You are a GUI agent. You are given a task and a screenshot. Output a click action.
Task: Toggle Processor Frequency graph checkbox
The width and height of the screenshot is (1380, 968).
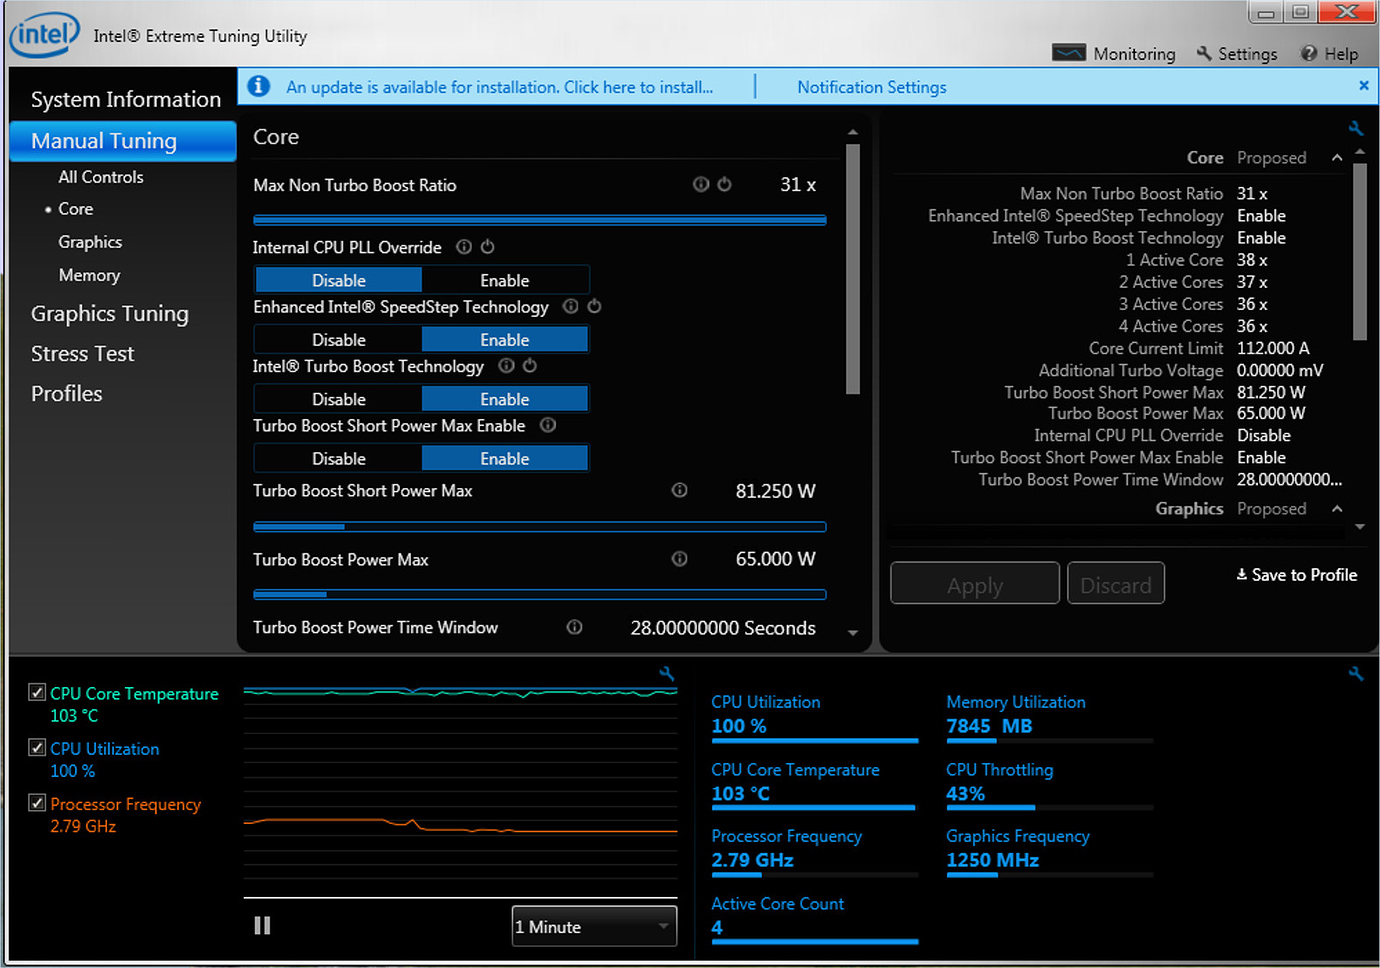coord(37,802)
